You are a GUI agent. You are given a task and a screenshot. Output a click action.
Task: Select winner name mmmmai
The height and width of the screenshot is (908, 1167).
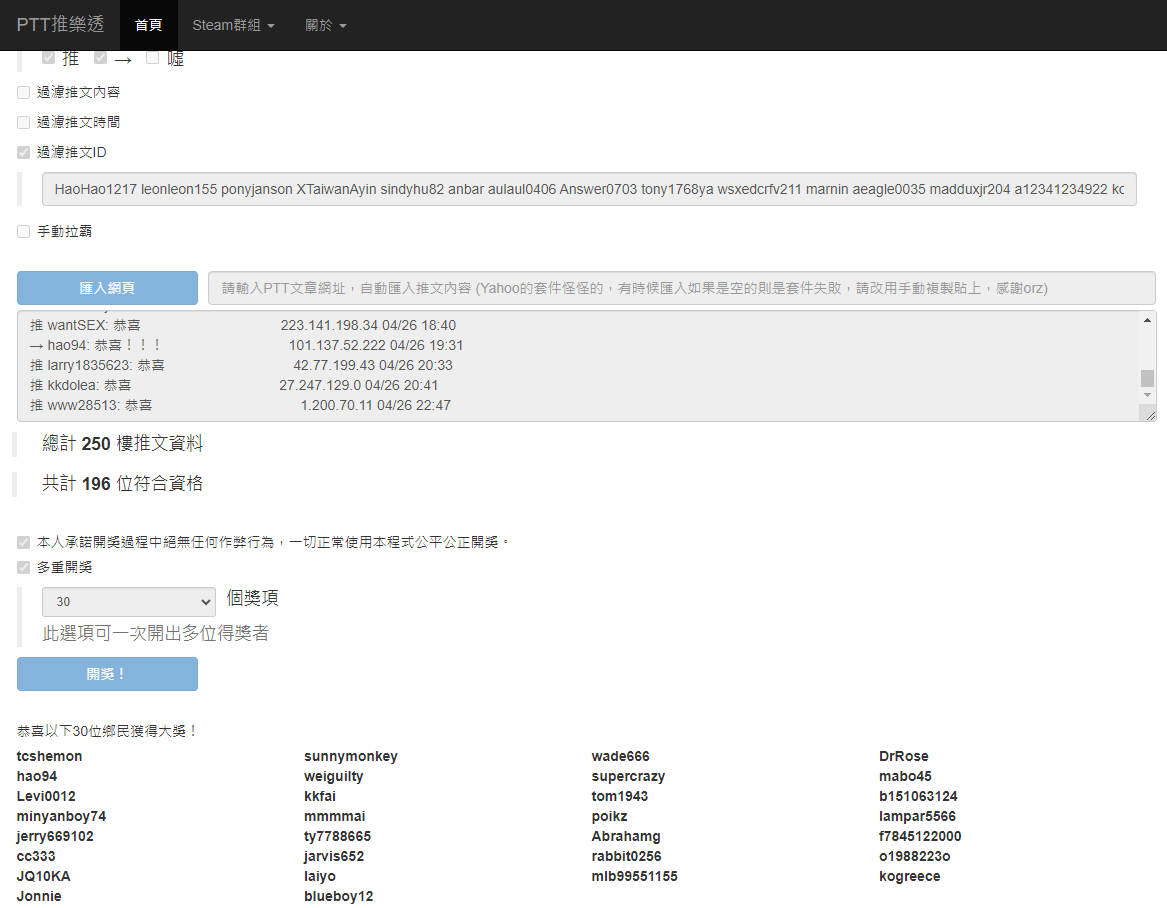[335, 816]
